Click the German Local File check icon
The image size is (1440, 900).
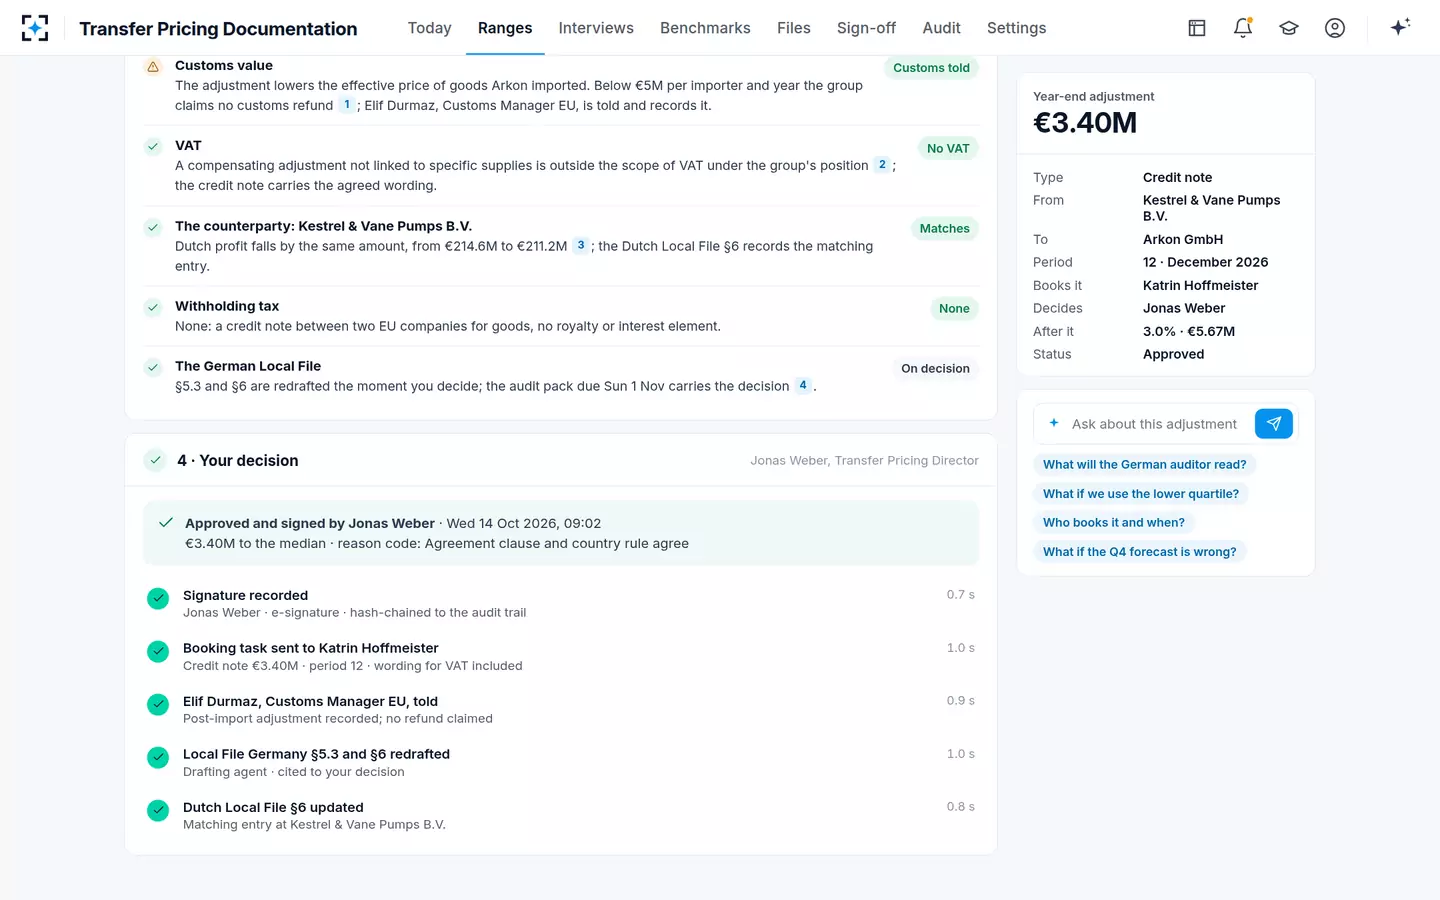pyautogui.click(x=153, y=367)
